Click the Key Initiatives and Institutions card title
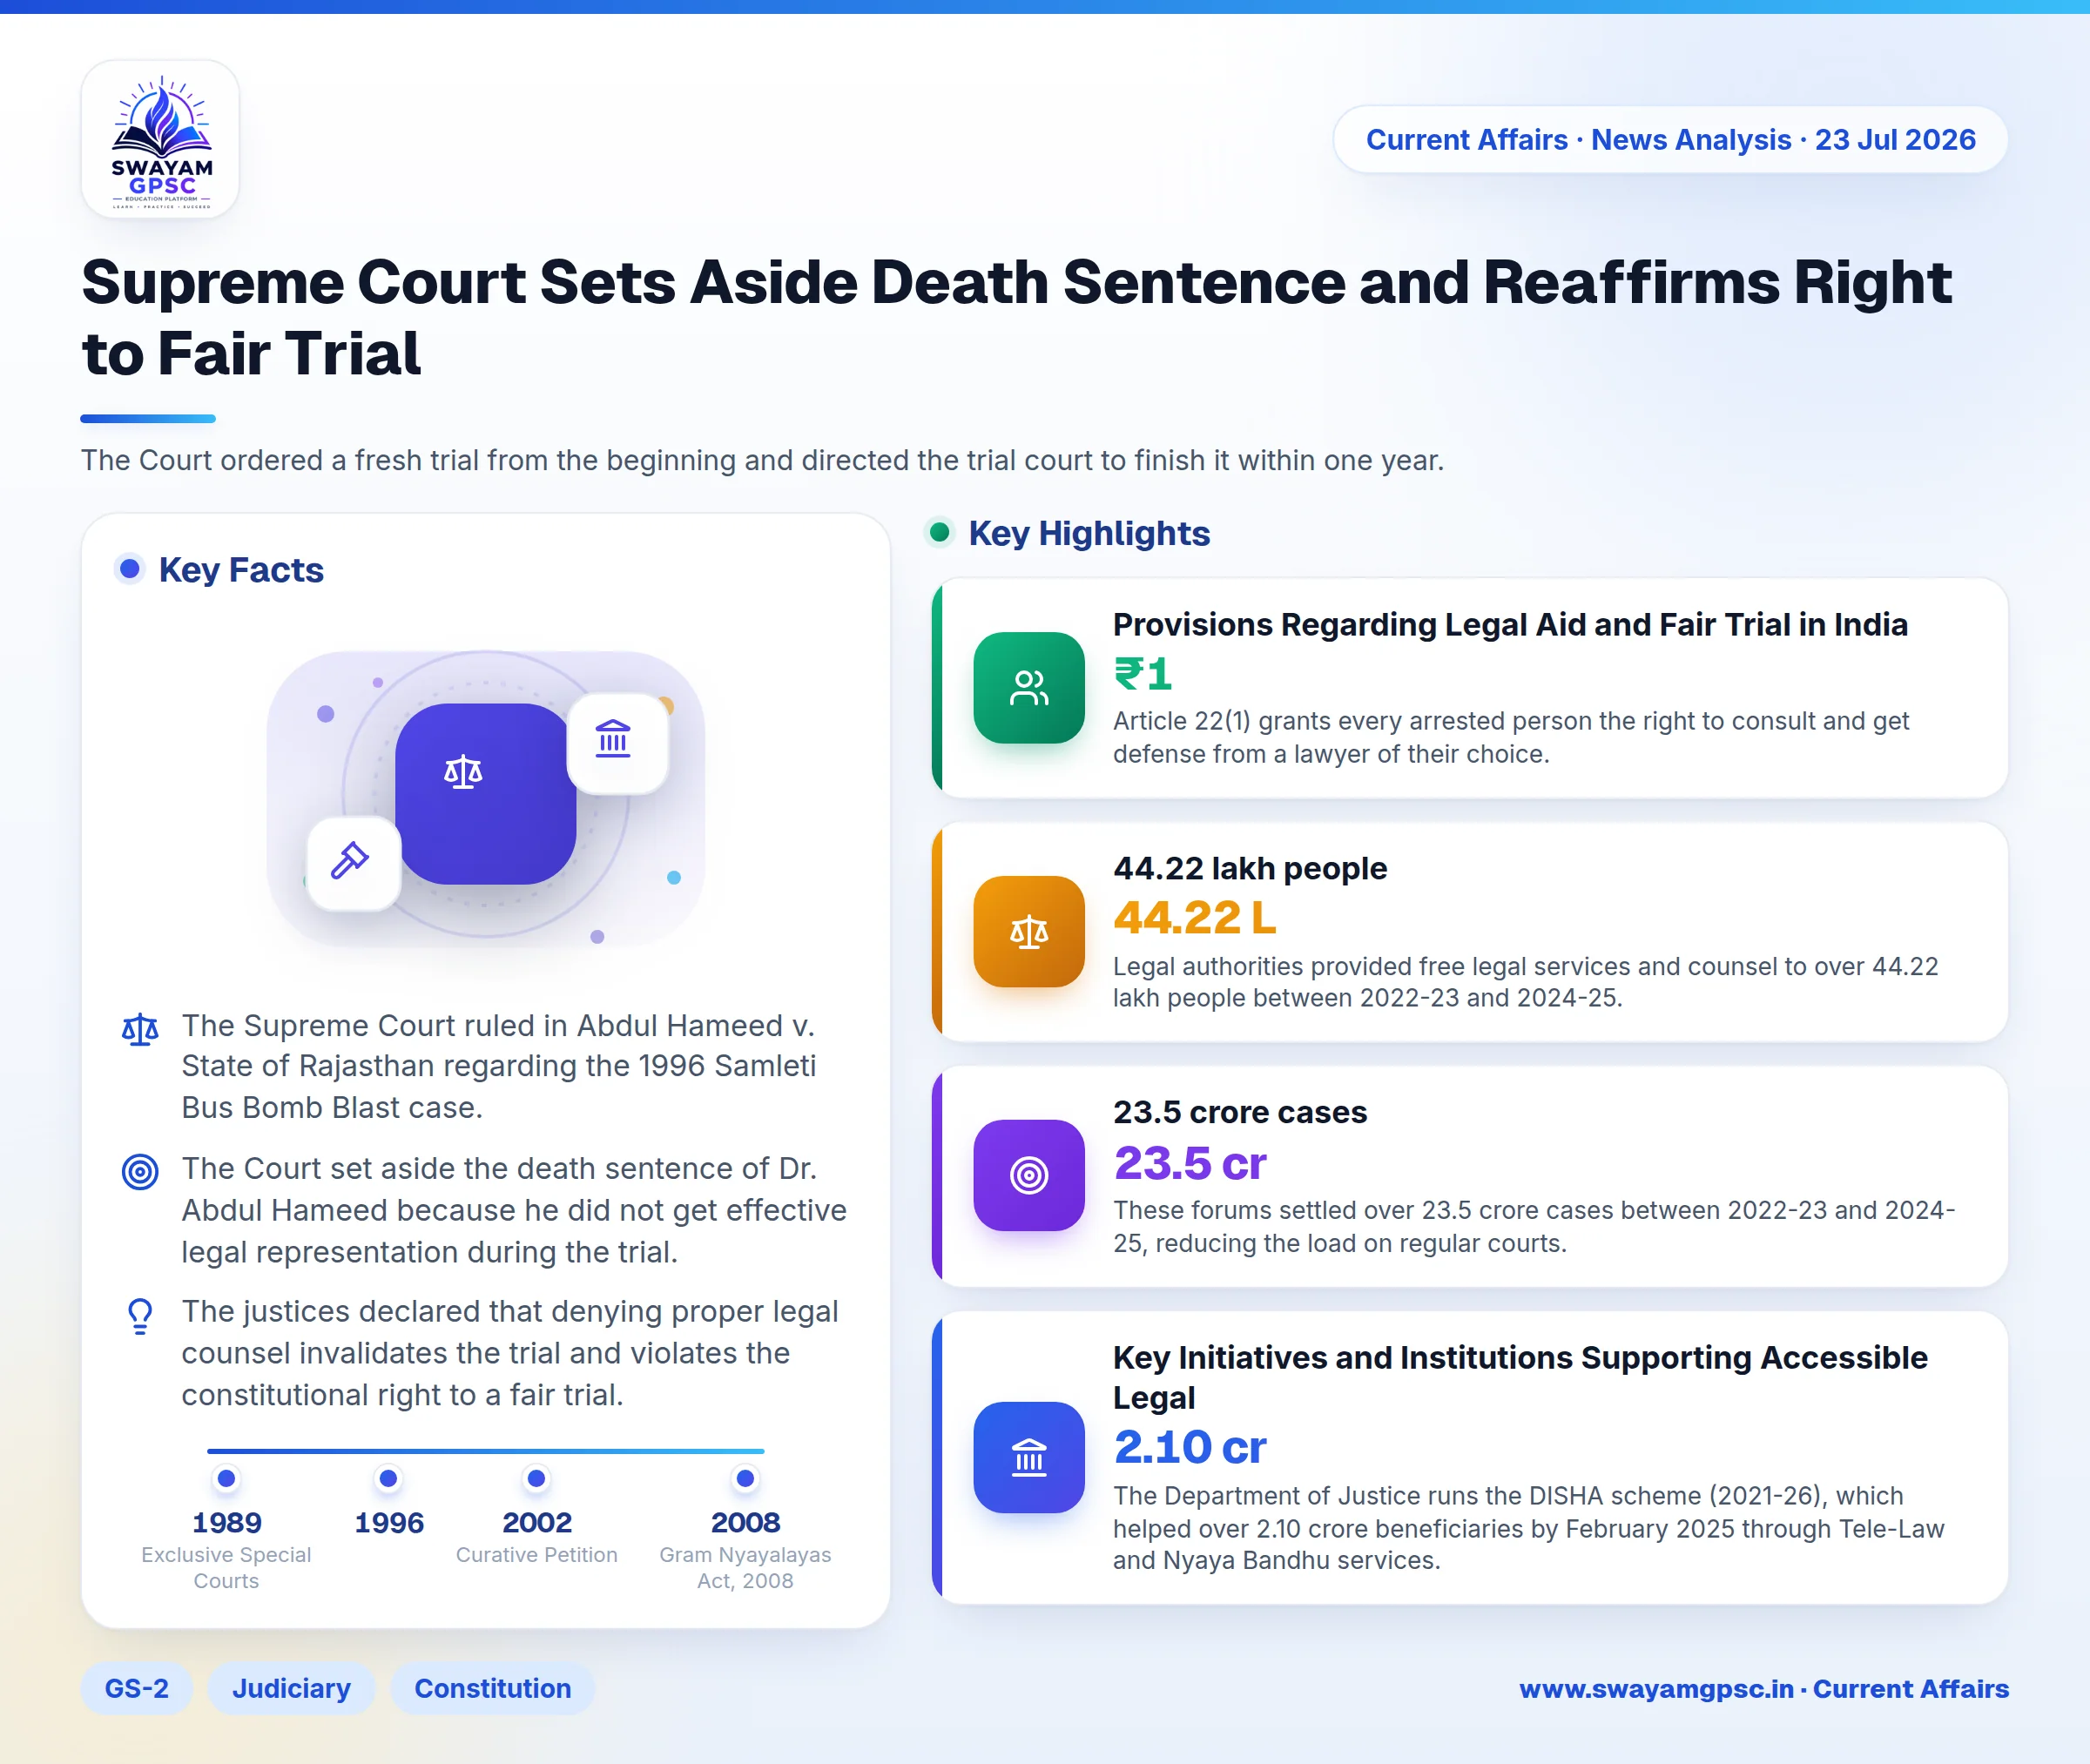Viewport: 2090px width, 1764px height. [1520, 1378]
